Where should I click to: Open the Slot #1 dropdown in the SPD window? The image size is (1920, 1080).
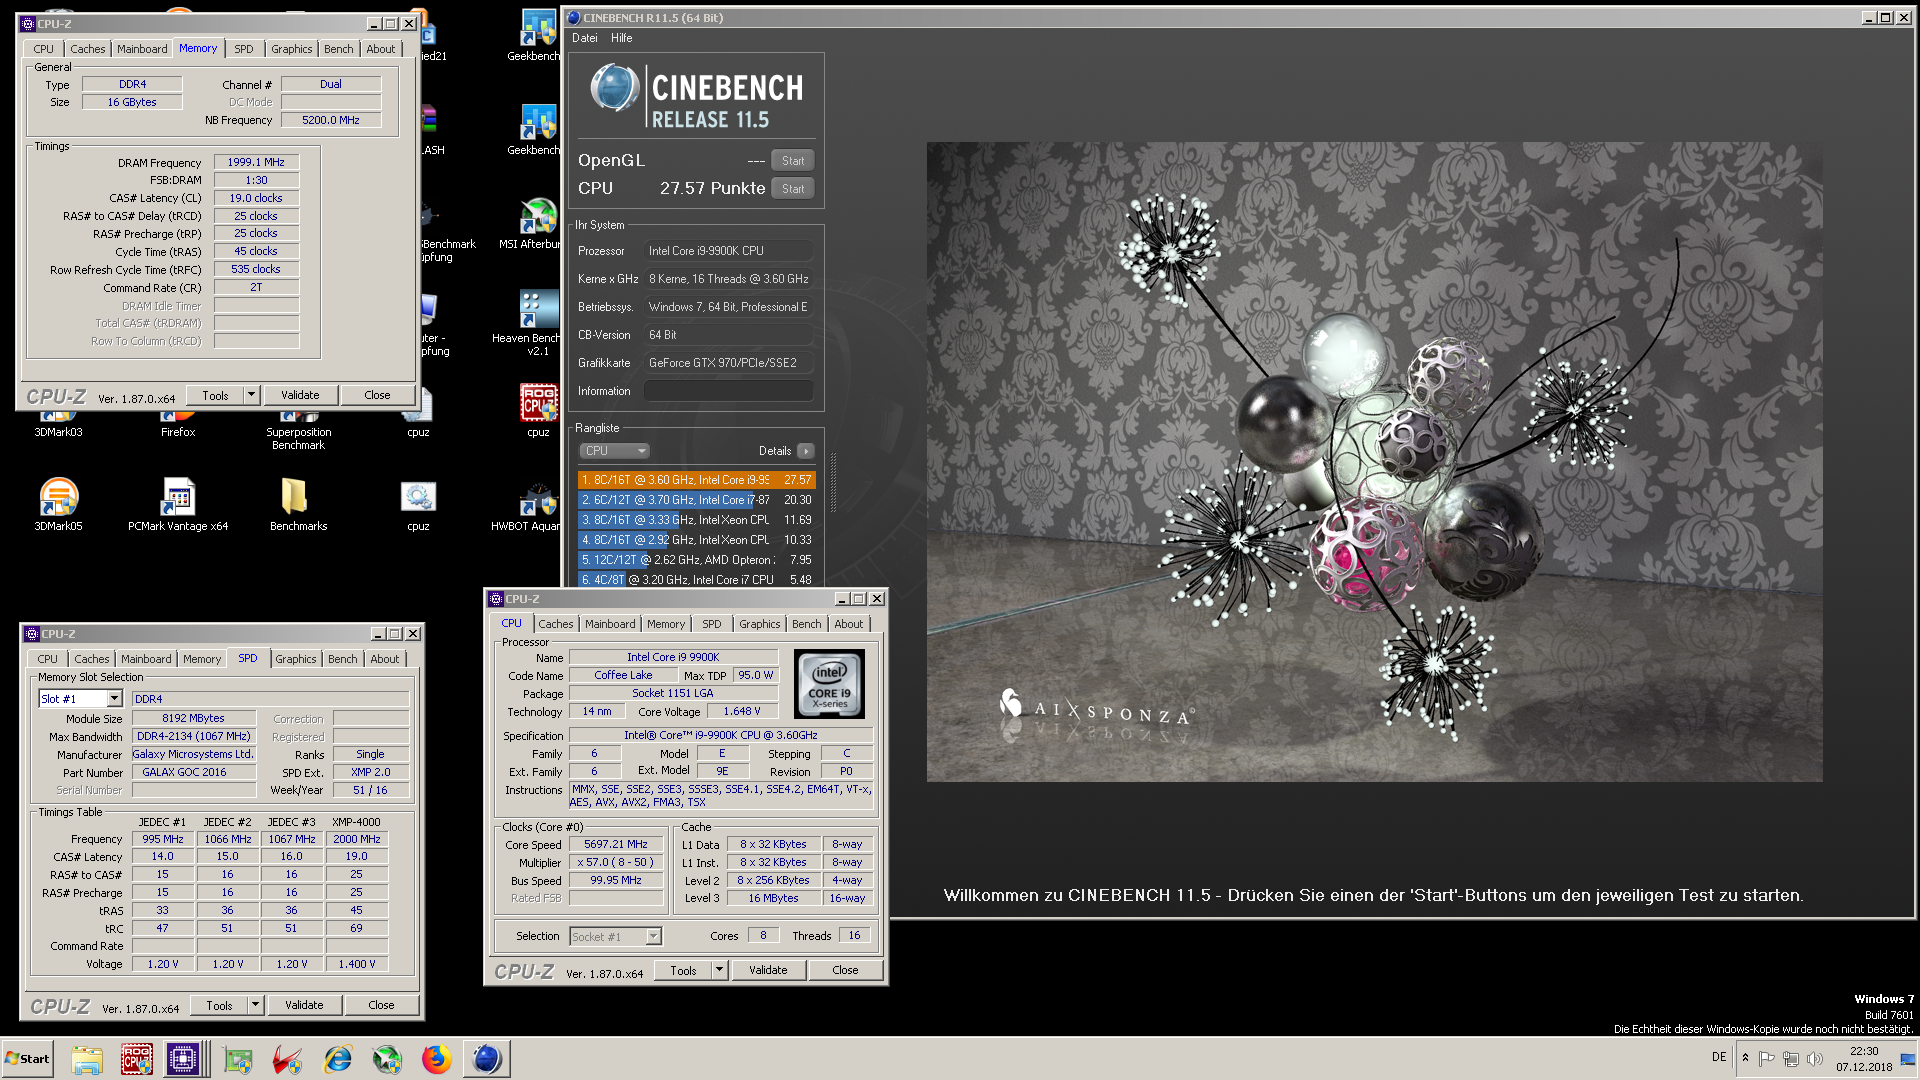coord(114,699)
